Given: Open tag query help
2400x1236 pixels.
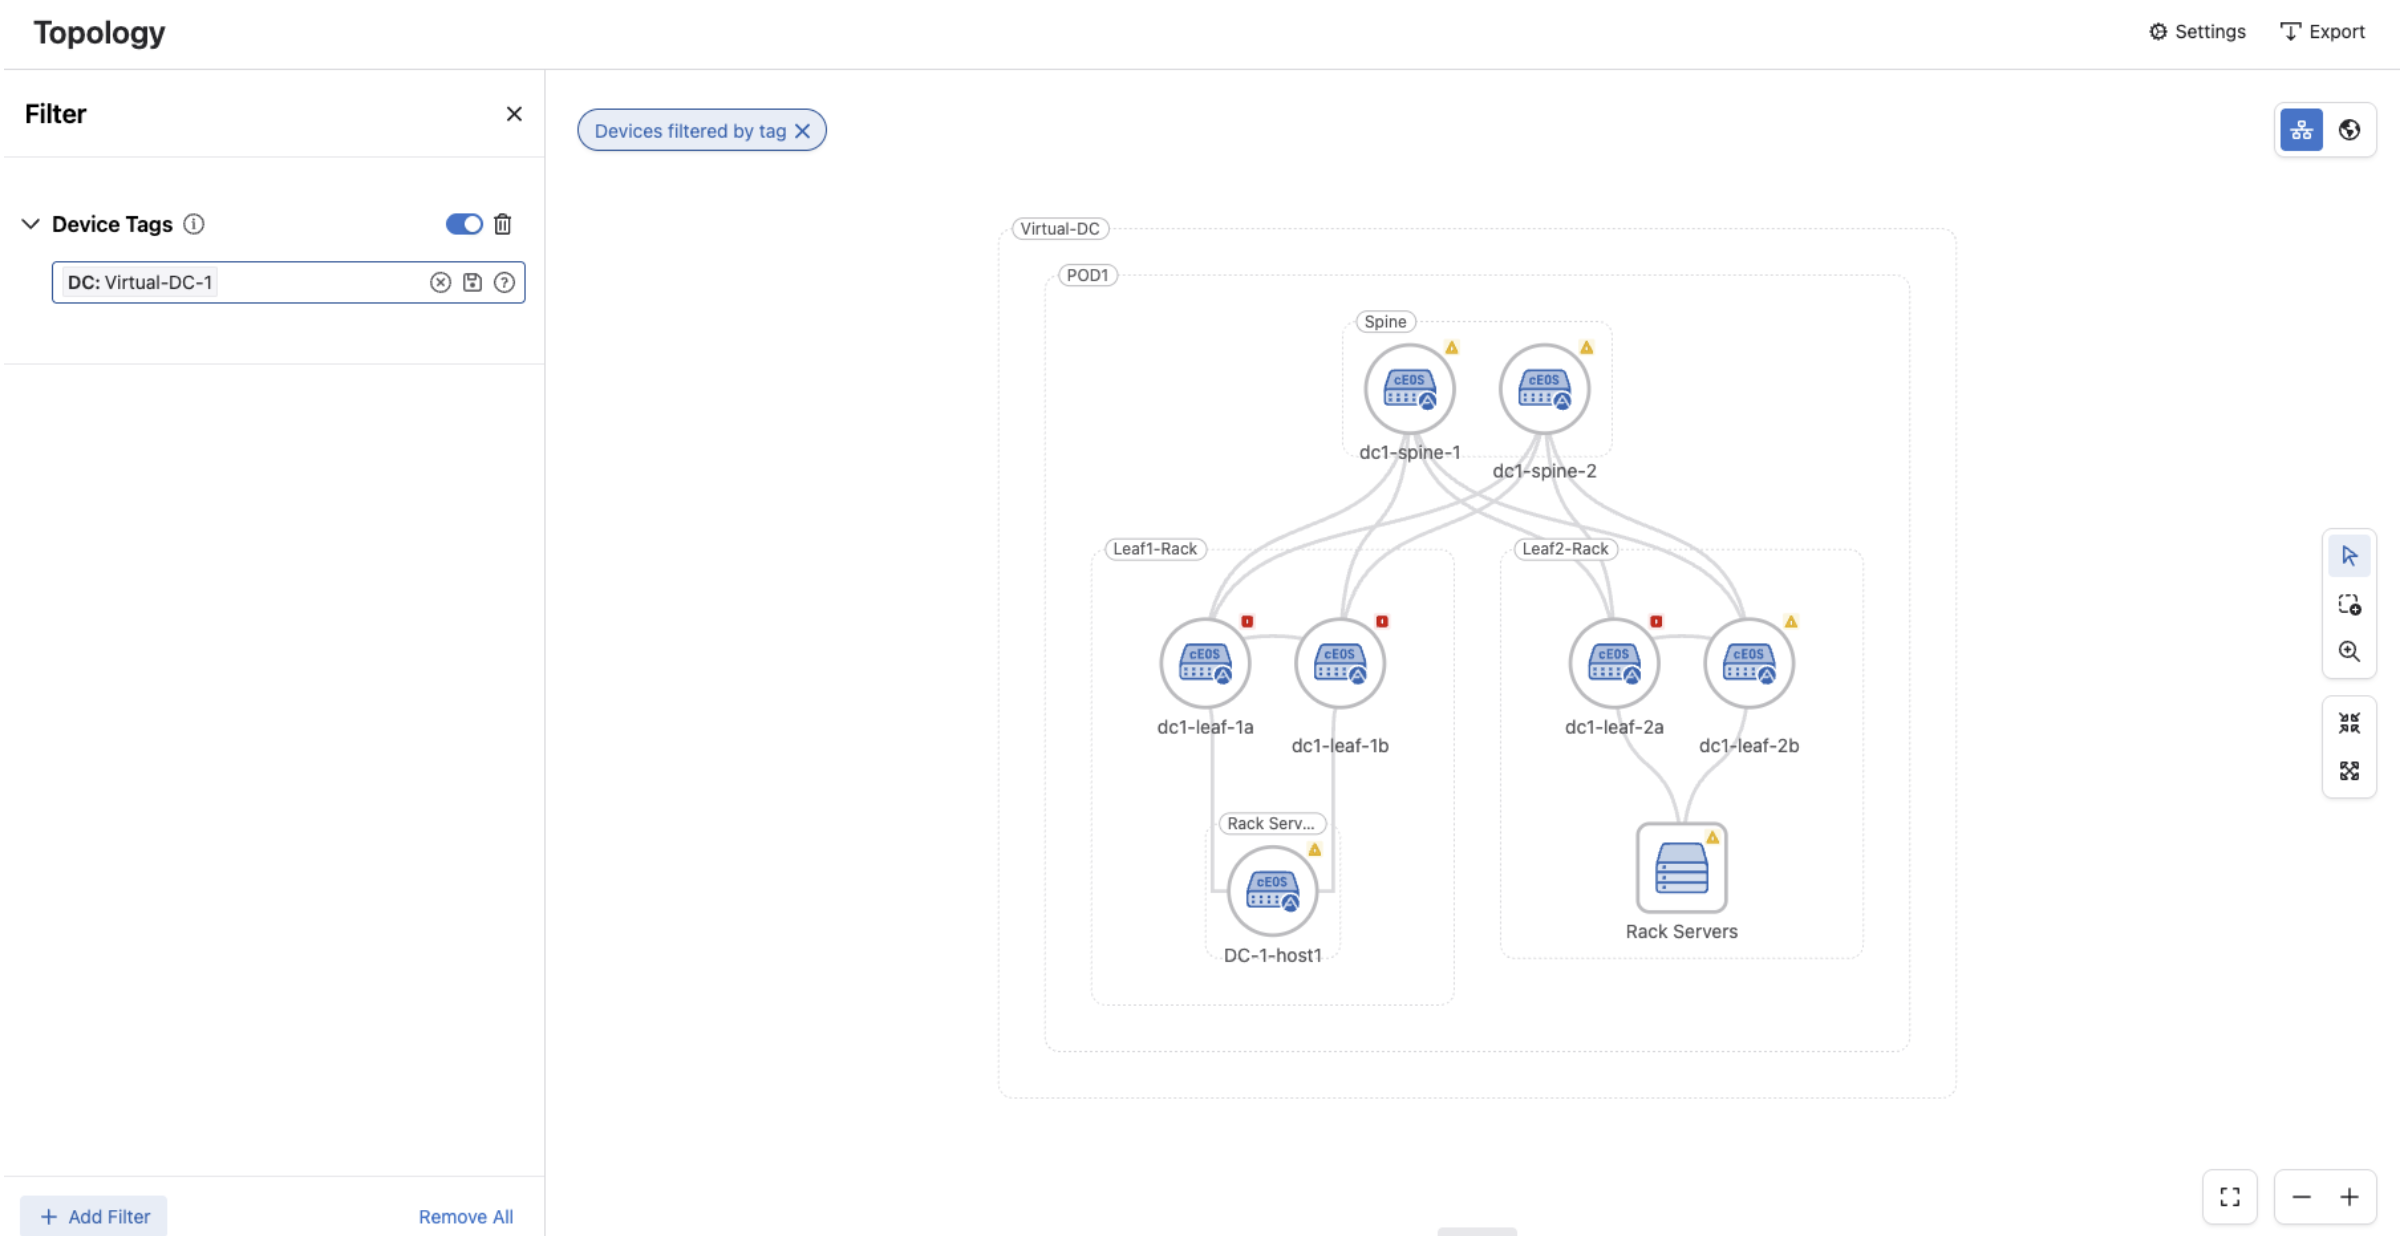Looking at the screenshot, I should [x=504, y=282].
